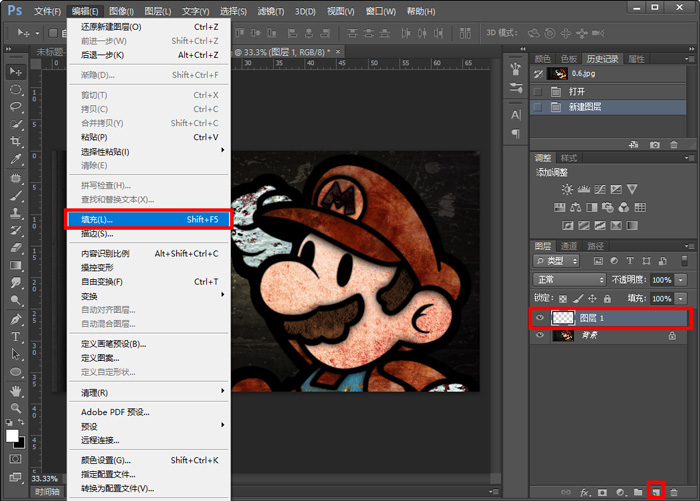Click the foreground color swatch
The image size is (700, 501).
point(12,436)
